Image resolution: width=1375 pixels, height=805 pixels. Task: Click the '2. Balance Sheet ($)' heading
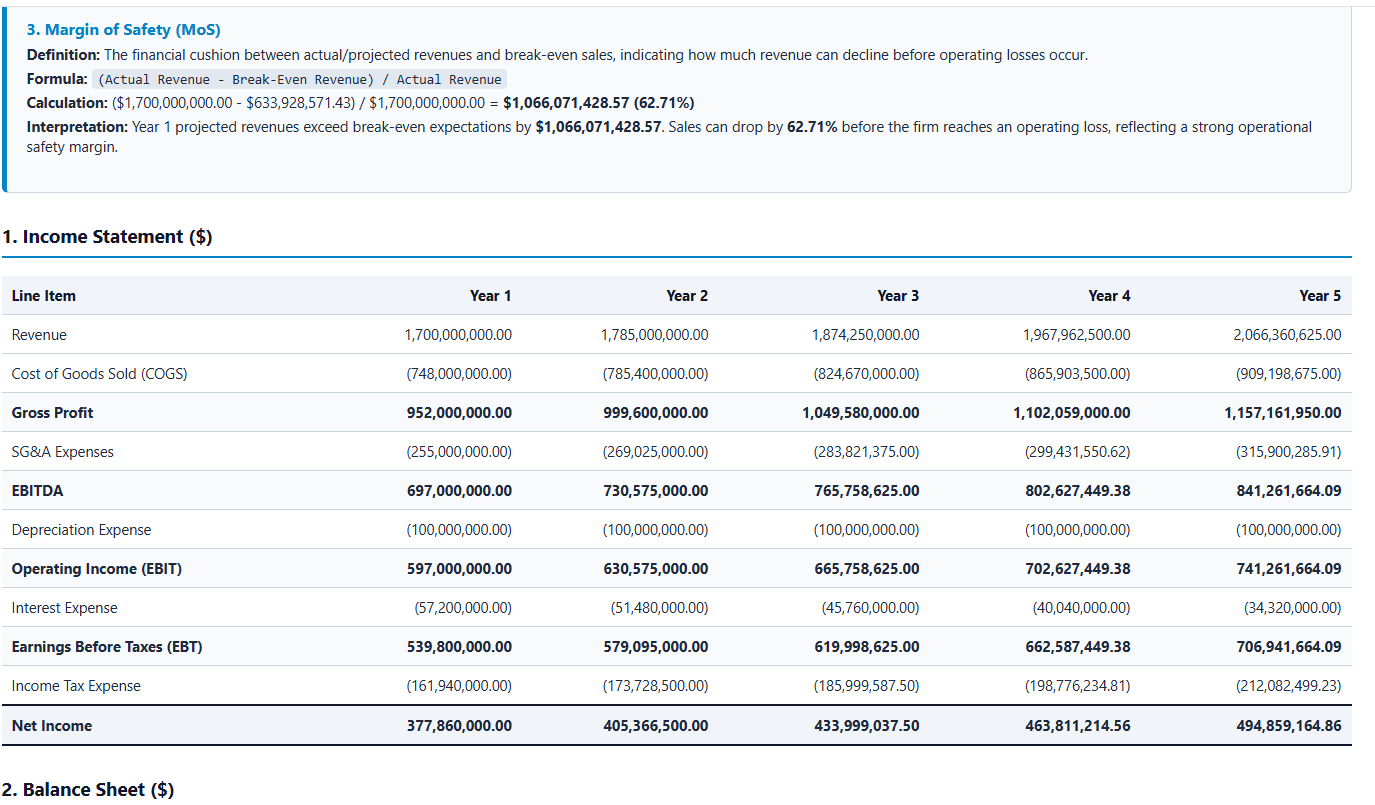click(88, 790)
